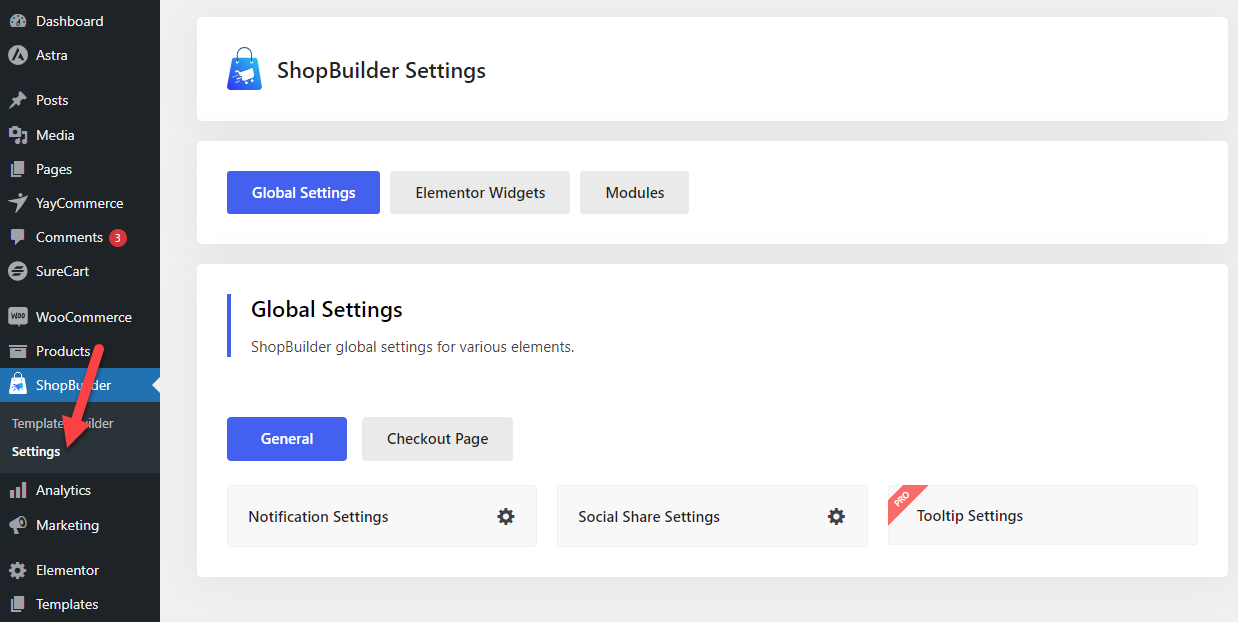Click the ShopBuilder Settings title text
Image resolution: width=1238 pixels, height=622 pixels.
coord(381,71)
